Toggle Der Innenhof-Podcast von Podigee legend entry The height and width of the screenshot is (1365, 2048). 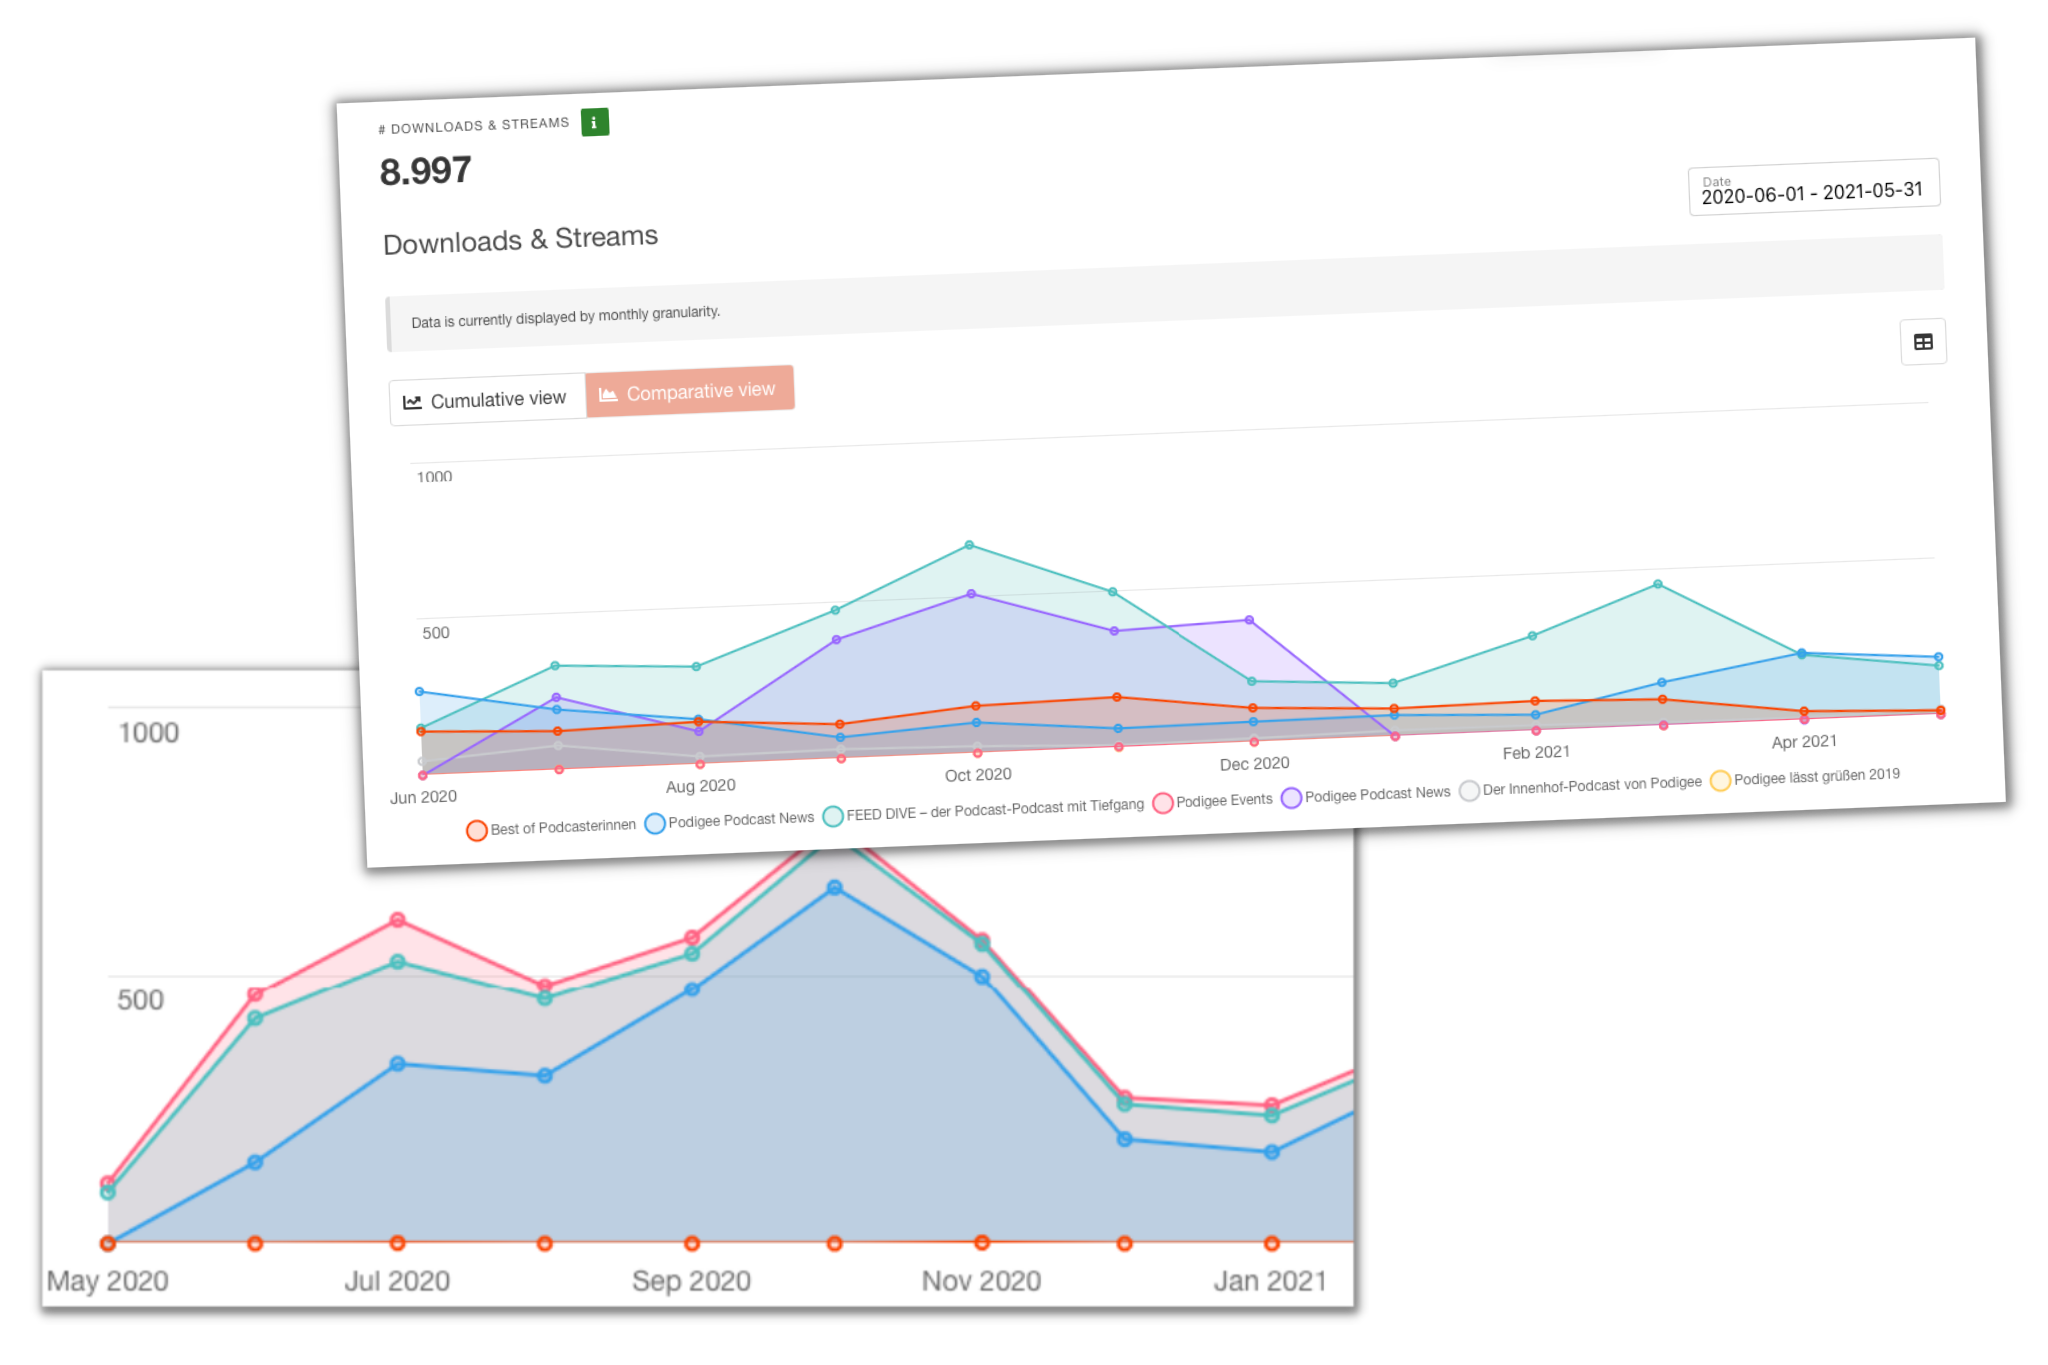coord(1581,786)
